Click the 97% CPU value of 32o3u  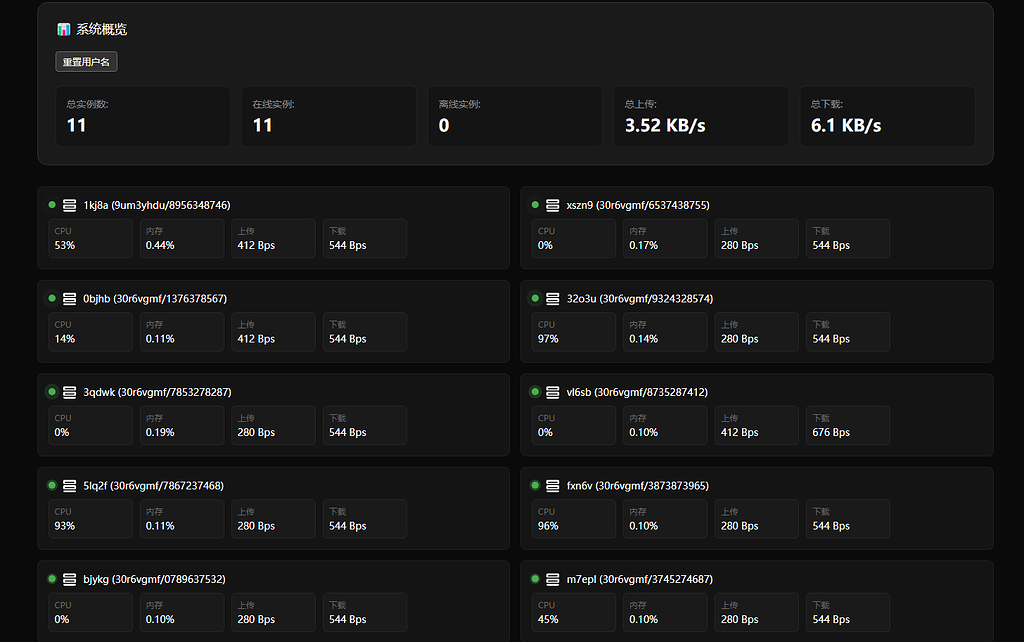548,339
